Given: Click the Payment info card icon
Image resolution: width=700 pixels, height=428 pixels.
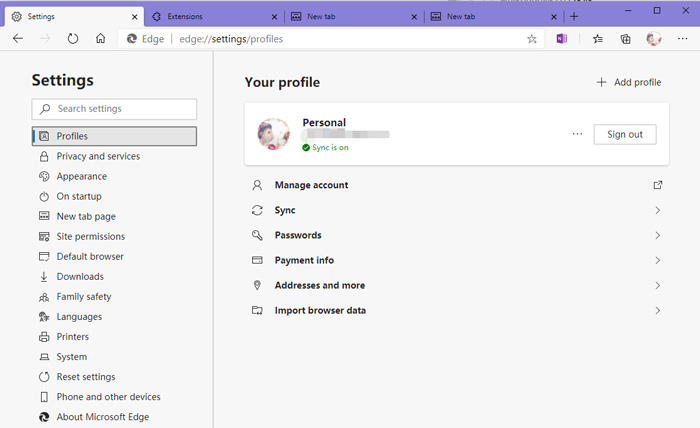Looking at the screenshot, I should coord(257,260).
